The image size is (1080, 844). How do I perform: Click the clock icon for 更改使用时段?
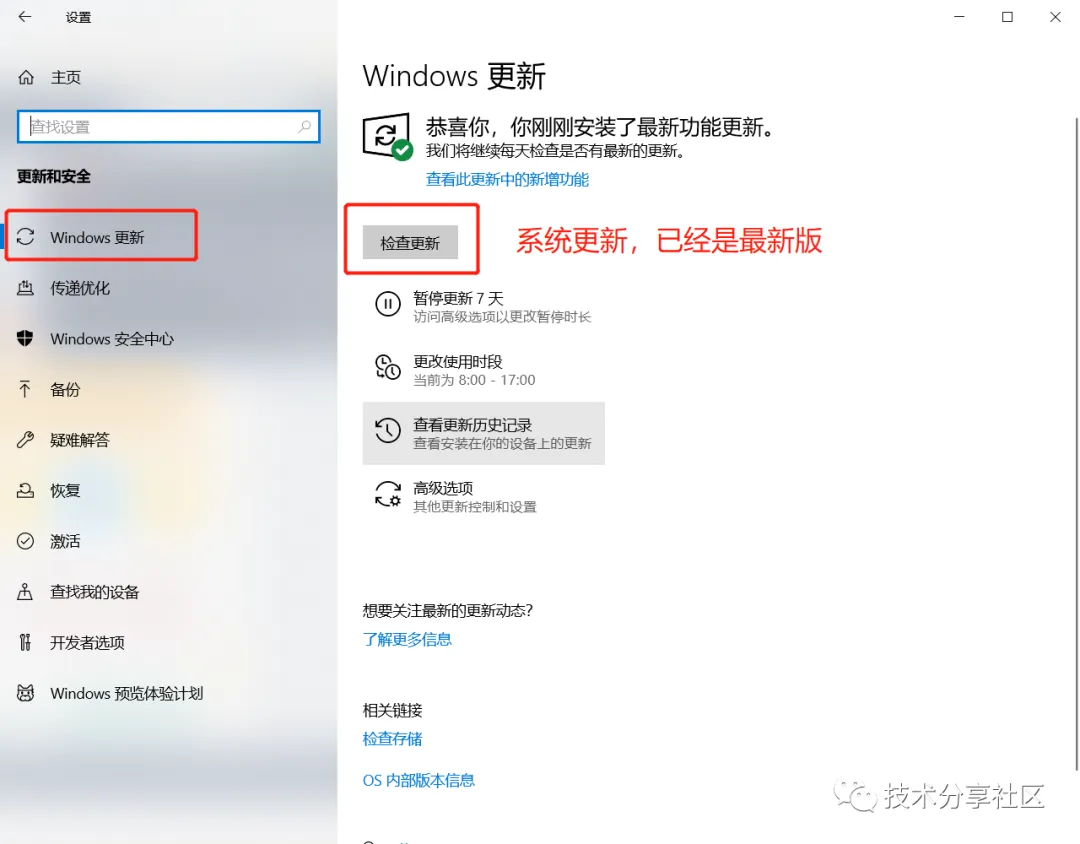[388, 367]
